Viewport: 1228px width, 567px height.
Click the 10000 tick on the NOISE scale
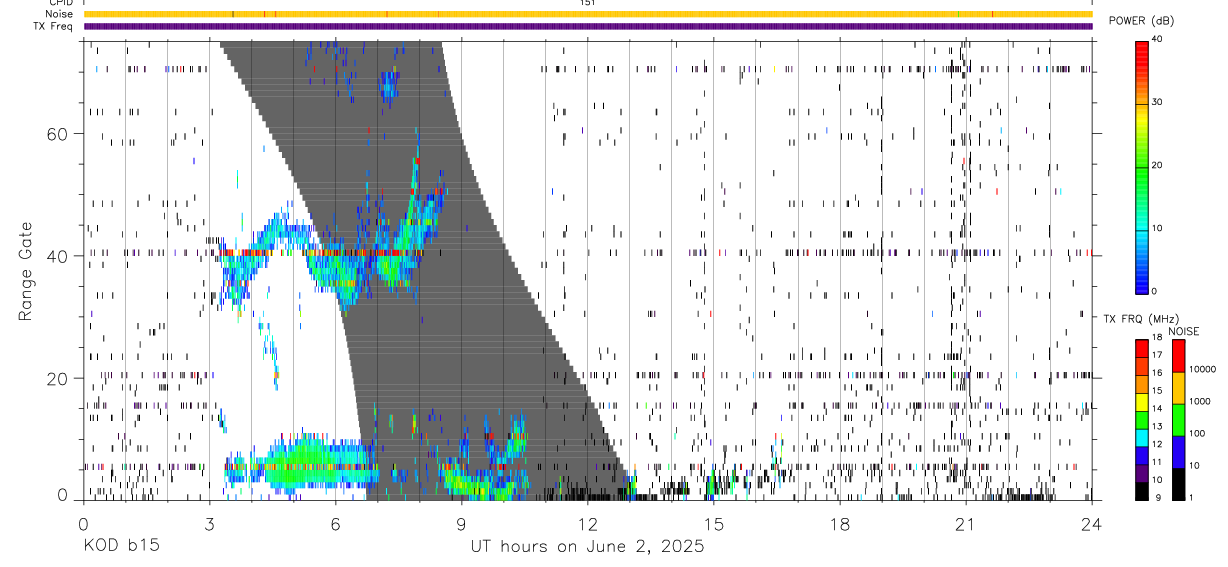(x=1202, y=369)
